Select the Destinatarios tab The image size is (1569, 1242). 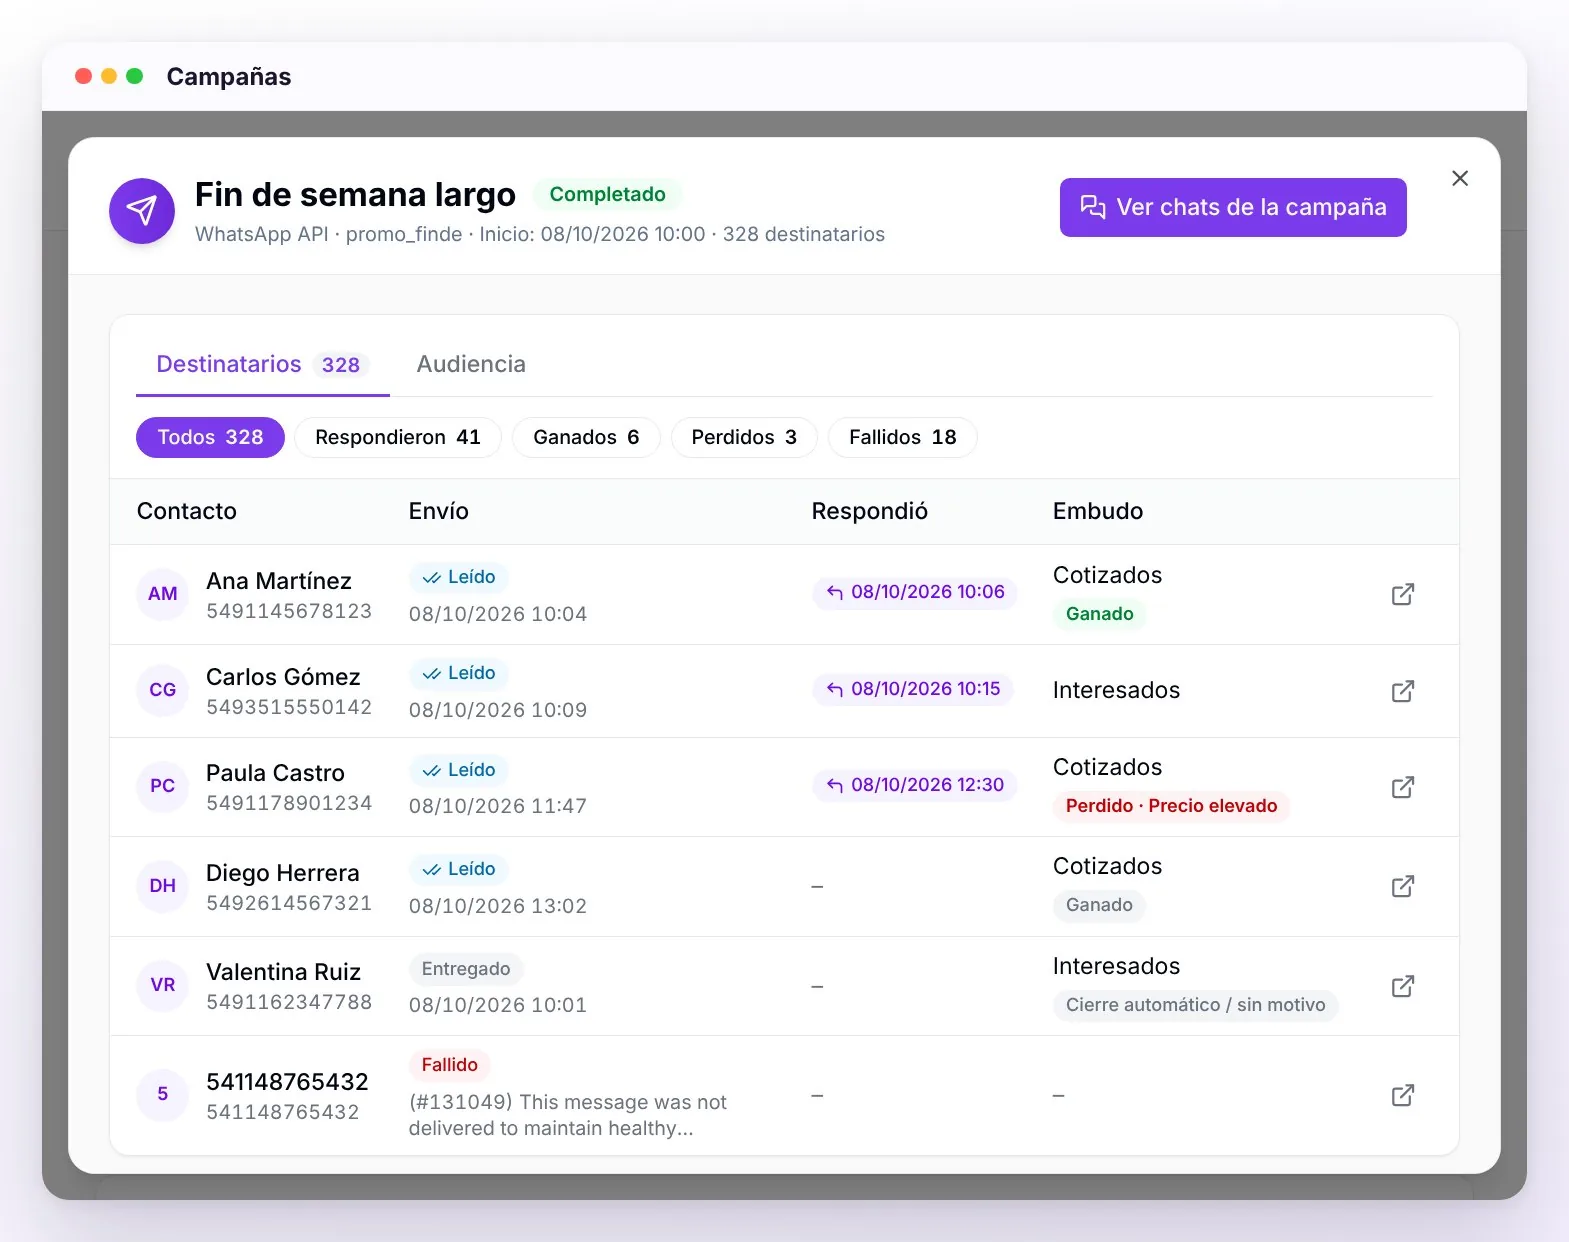click(x=262, y=364)
